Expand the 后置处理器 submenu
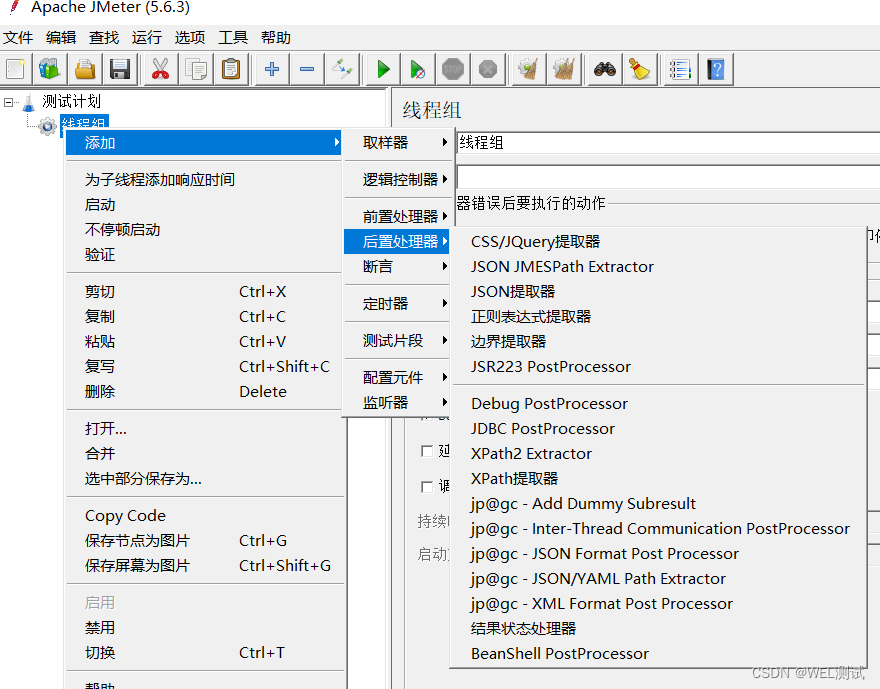 397,241
